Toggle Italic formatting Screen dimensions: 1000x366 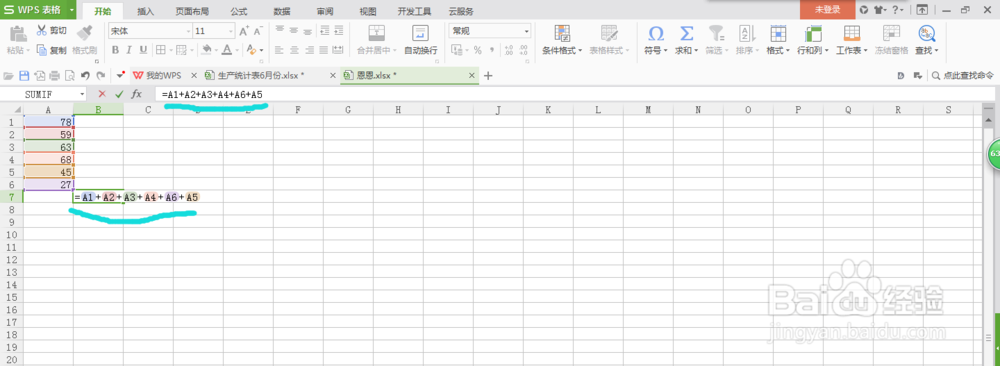tap(129, 50)
